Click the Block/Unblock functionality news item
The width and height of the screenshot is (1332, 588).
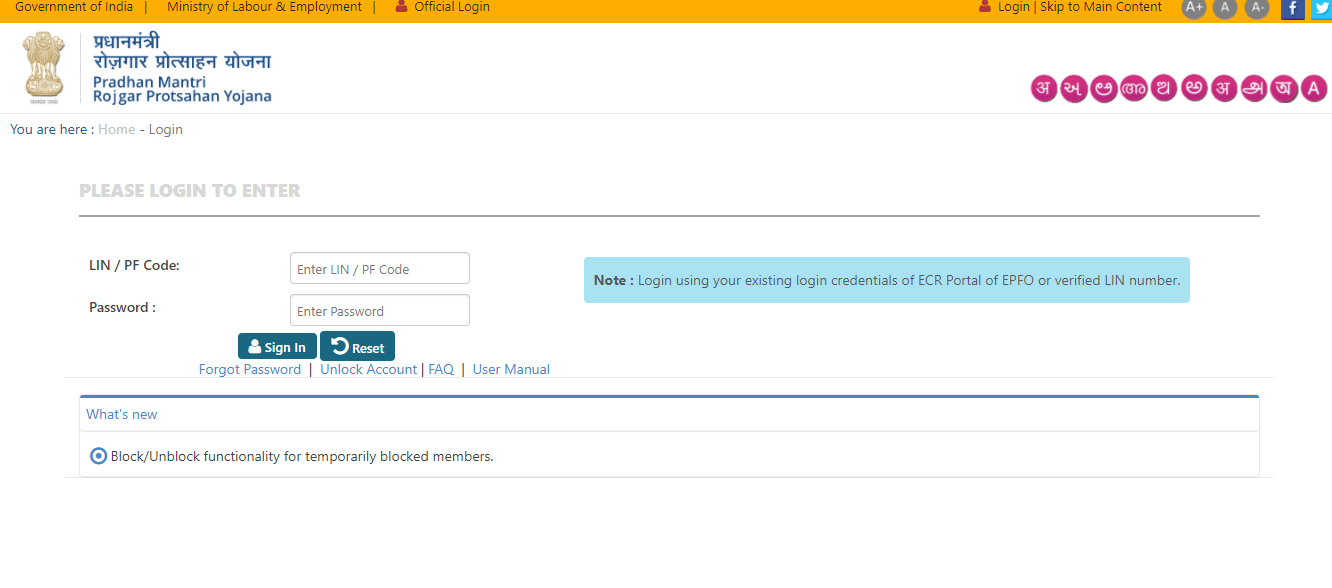[302, 456]
